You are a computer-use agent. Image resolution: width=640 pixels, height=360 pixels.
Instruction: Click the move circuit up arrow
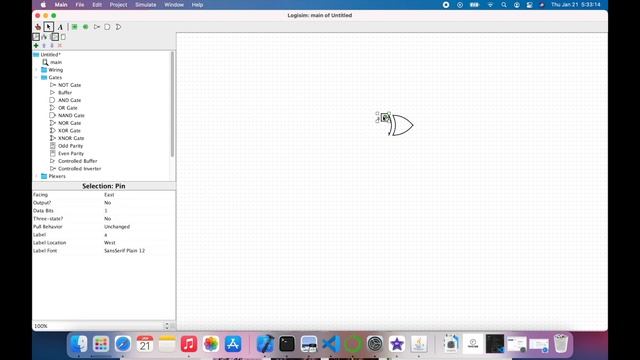44,46
